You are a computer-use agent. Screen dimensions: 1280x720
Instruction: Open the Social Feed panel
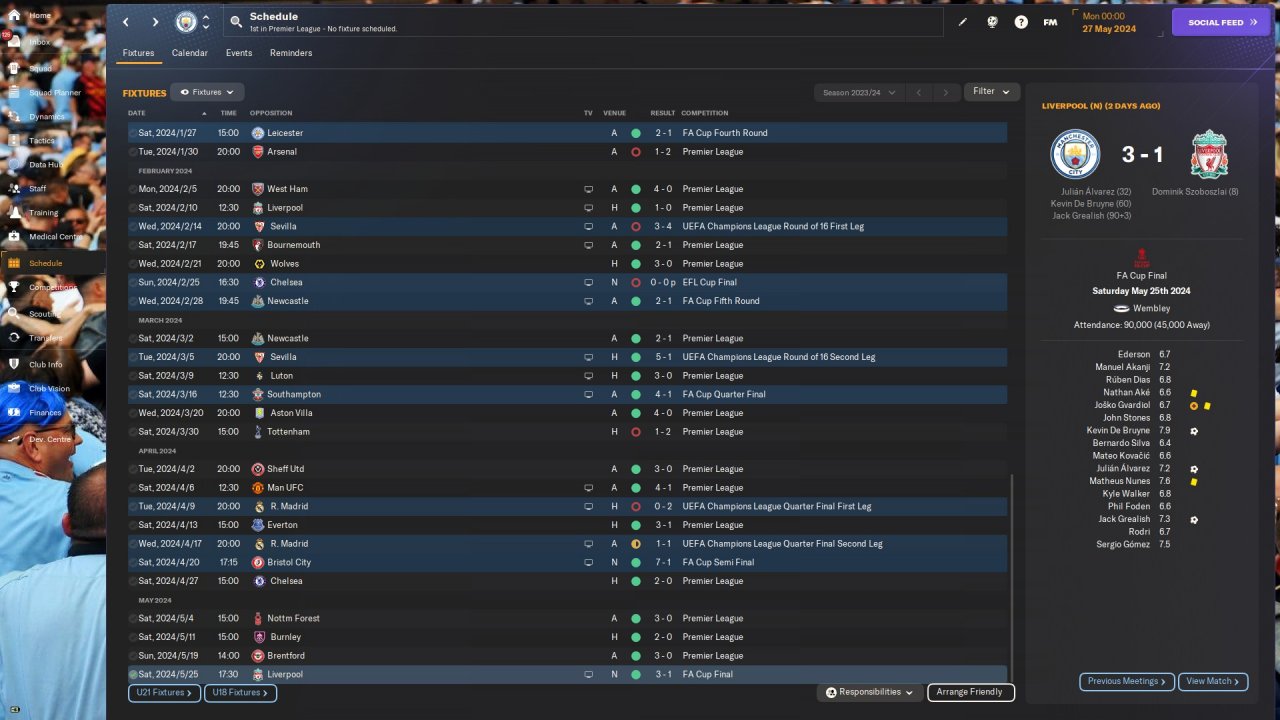pyautogui.click(x=1220, y=22)
